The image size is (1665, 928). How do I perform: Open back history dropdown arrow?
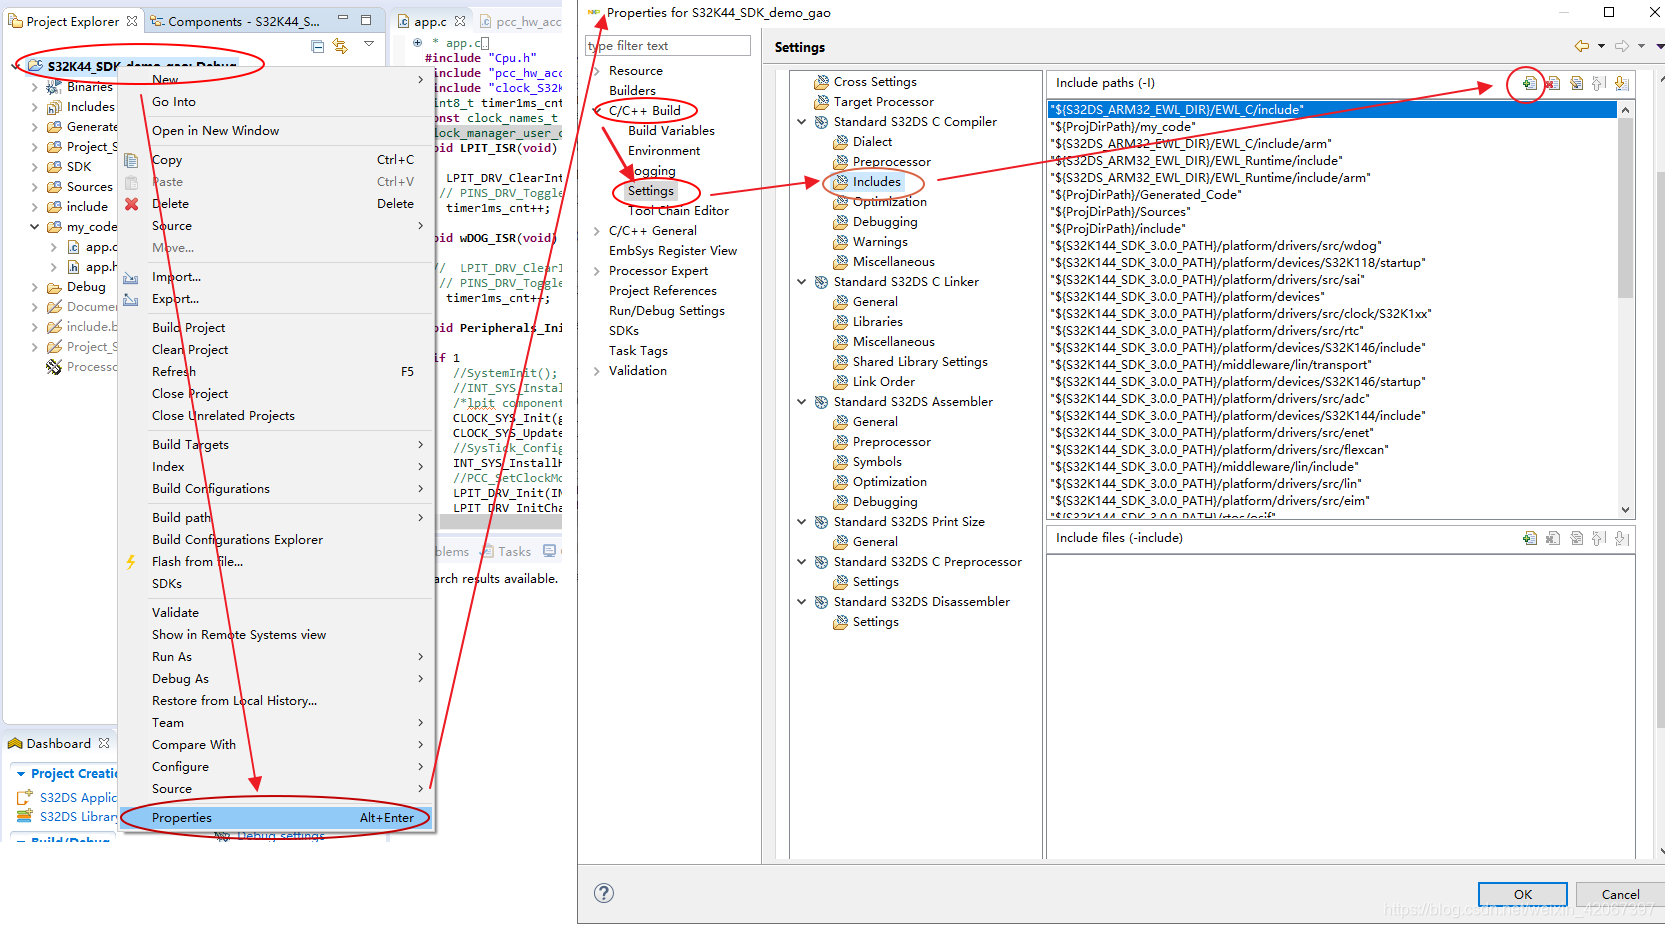tap(1601, 46)
